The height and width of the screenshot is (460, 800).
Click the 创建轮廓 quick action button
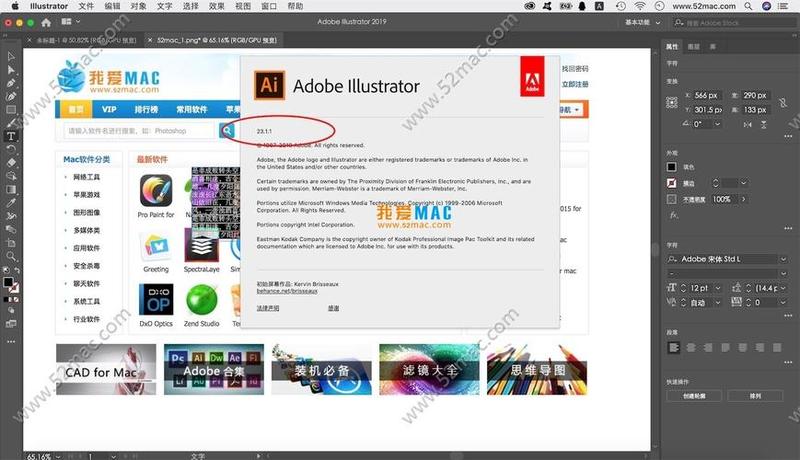(694, 396)
